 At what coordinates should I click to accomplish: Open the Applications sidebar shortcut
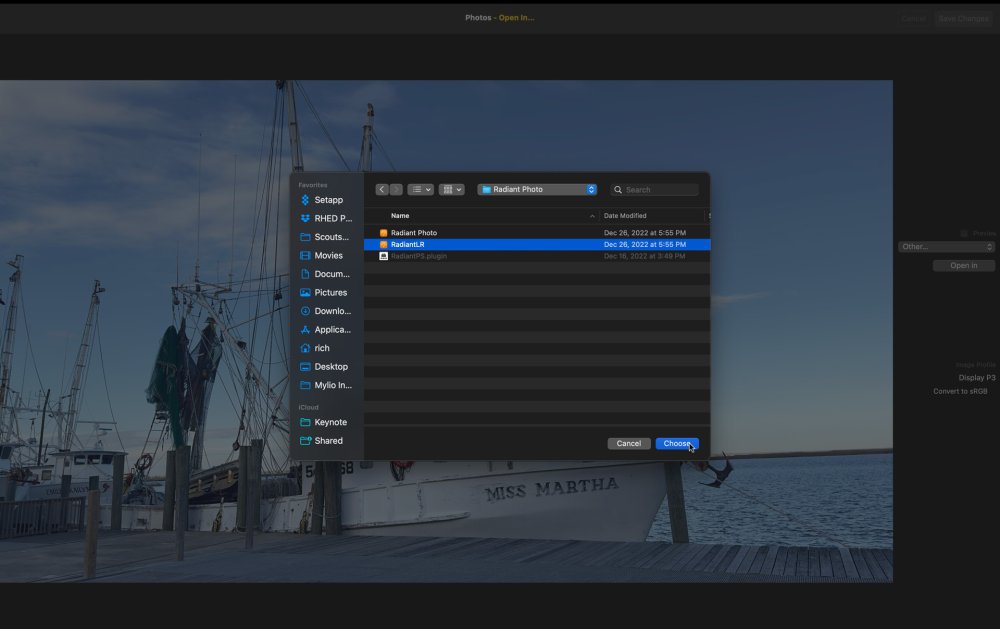tap(305, 330)
